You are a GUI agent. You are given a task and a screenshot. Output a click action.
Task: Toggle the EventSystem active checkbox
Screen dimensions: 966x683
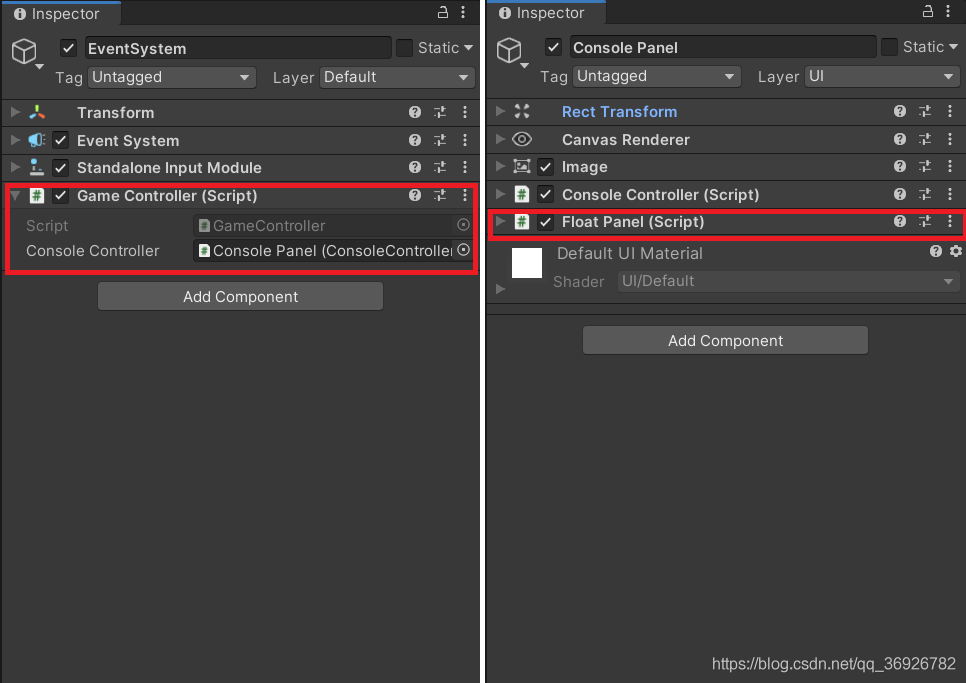point(68,48)
